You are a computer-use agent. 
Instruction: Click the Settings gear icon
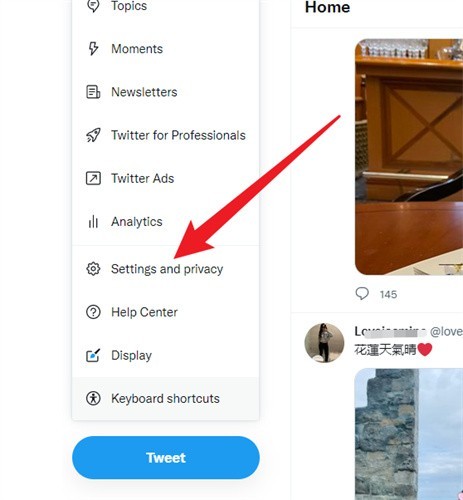93,269
